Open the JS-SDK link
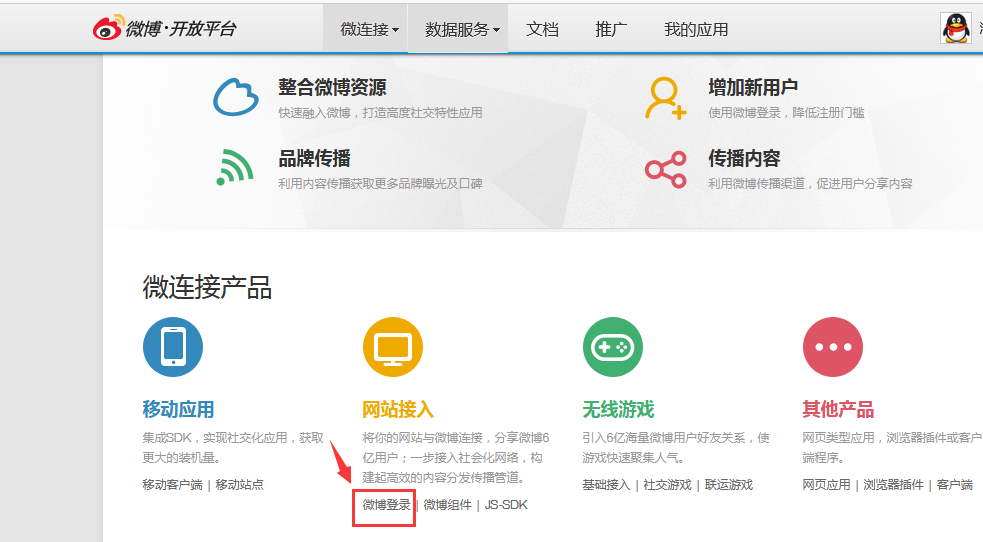 [x=506, y=505]
